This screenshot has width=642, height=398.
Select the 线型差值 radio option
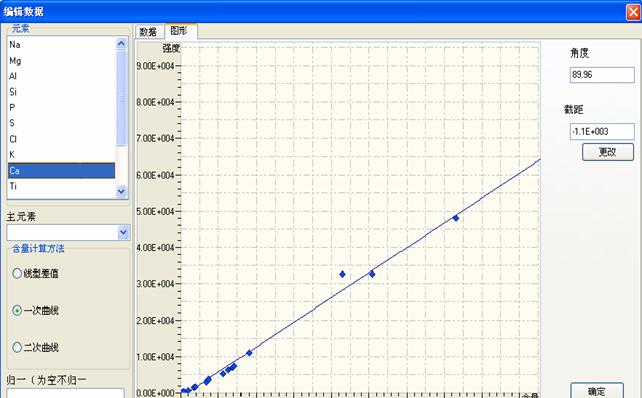[17, 273]
